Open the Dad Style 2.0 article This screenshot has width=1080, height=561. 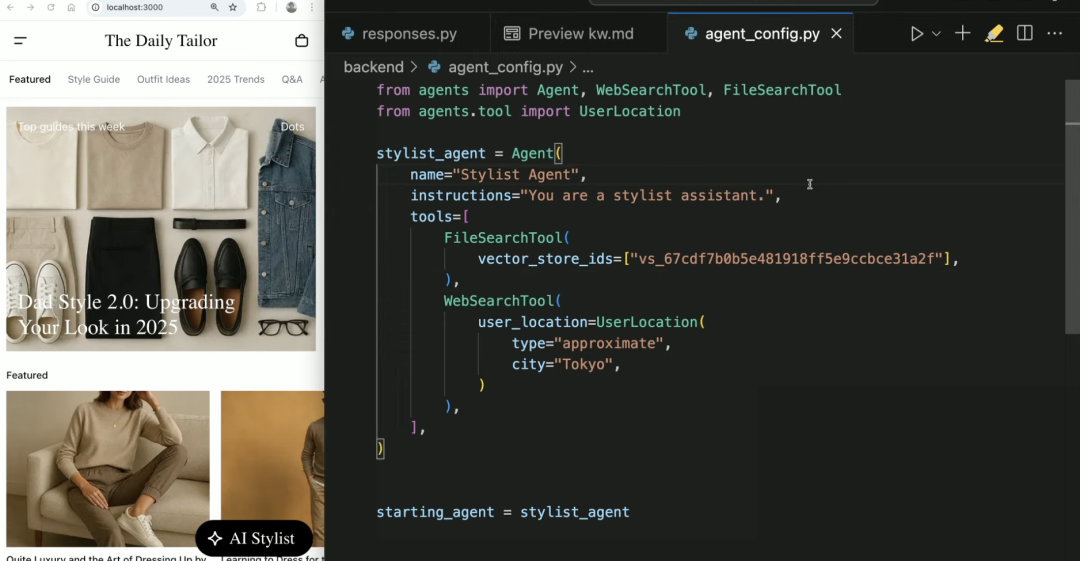point(126,314)
